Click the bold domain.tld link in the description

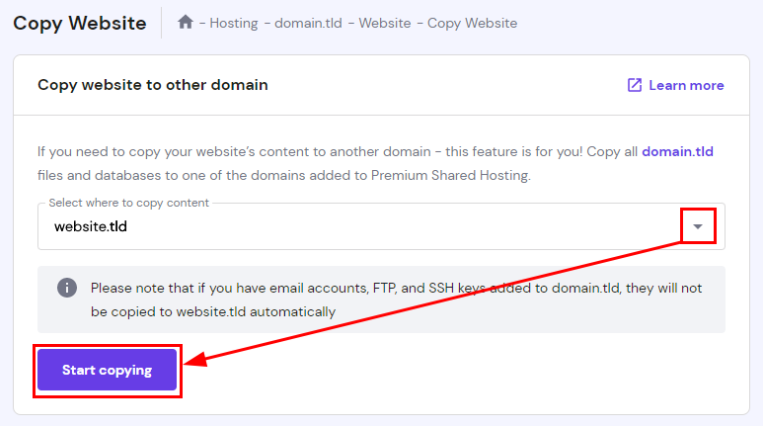[x=677, y=152]
